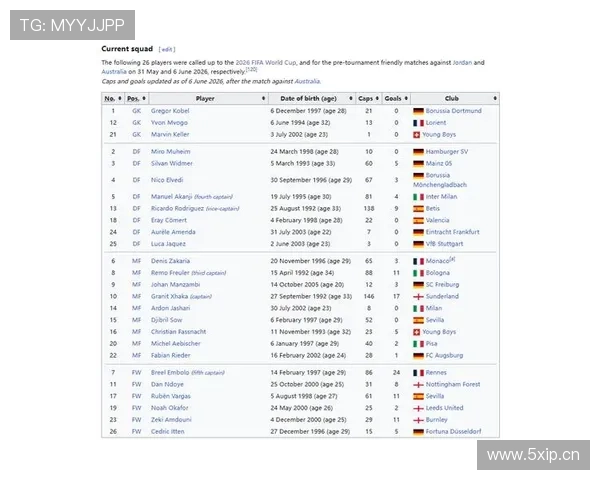Open VfB Stuttgart club link
This screenshot has height=480, width=600.
(444, 244)
